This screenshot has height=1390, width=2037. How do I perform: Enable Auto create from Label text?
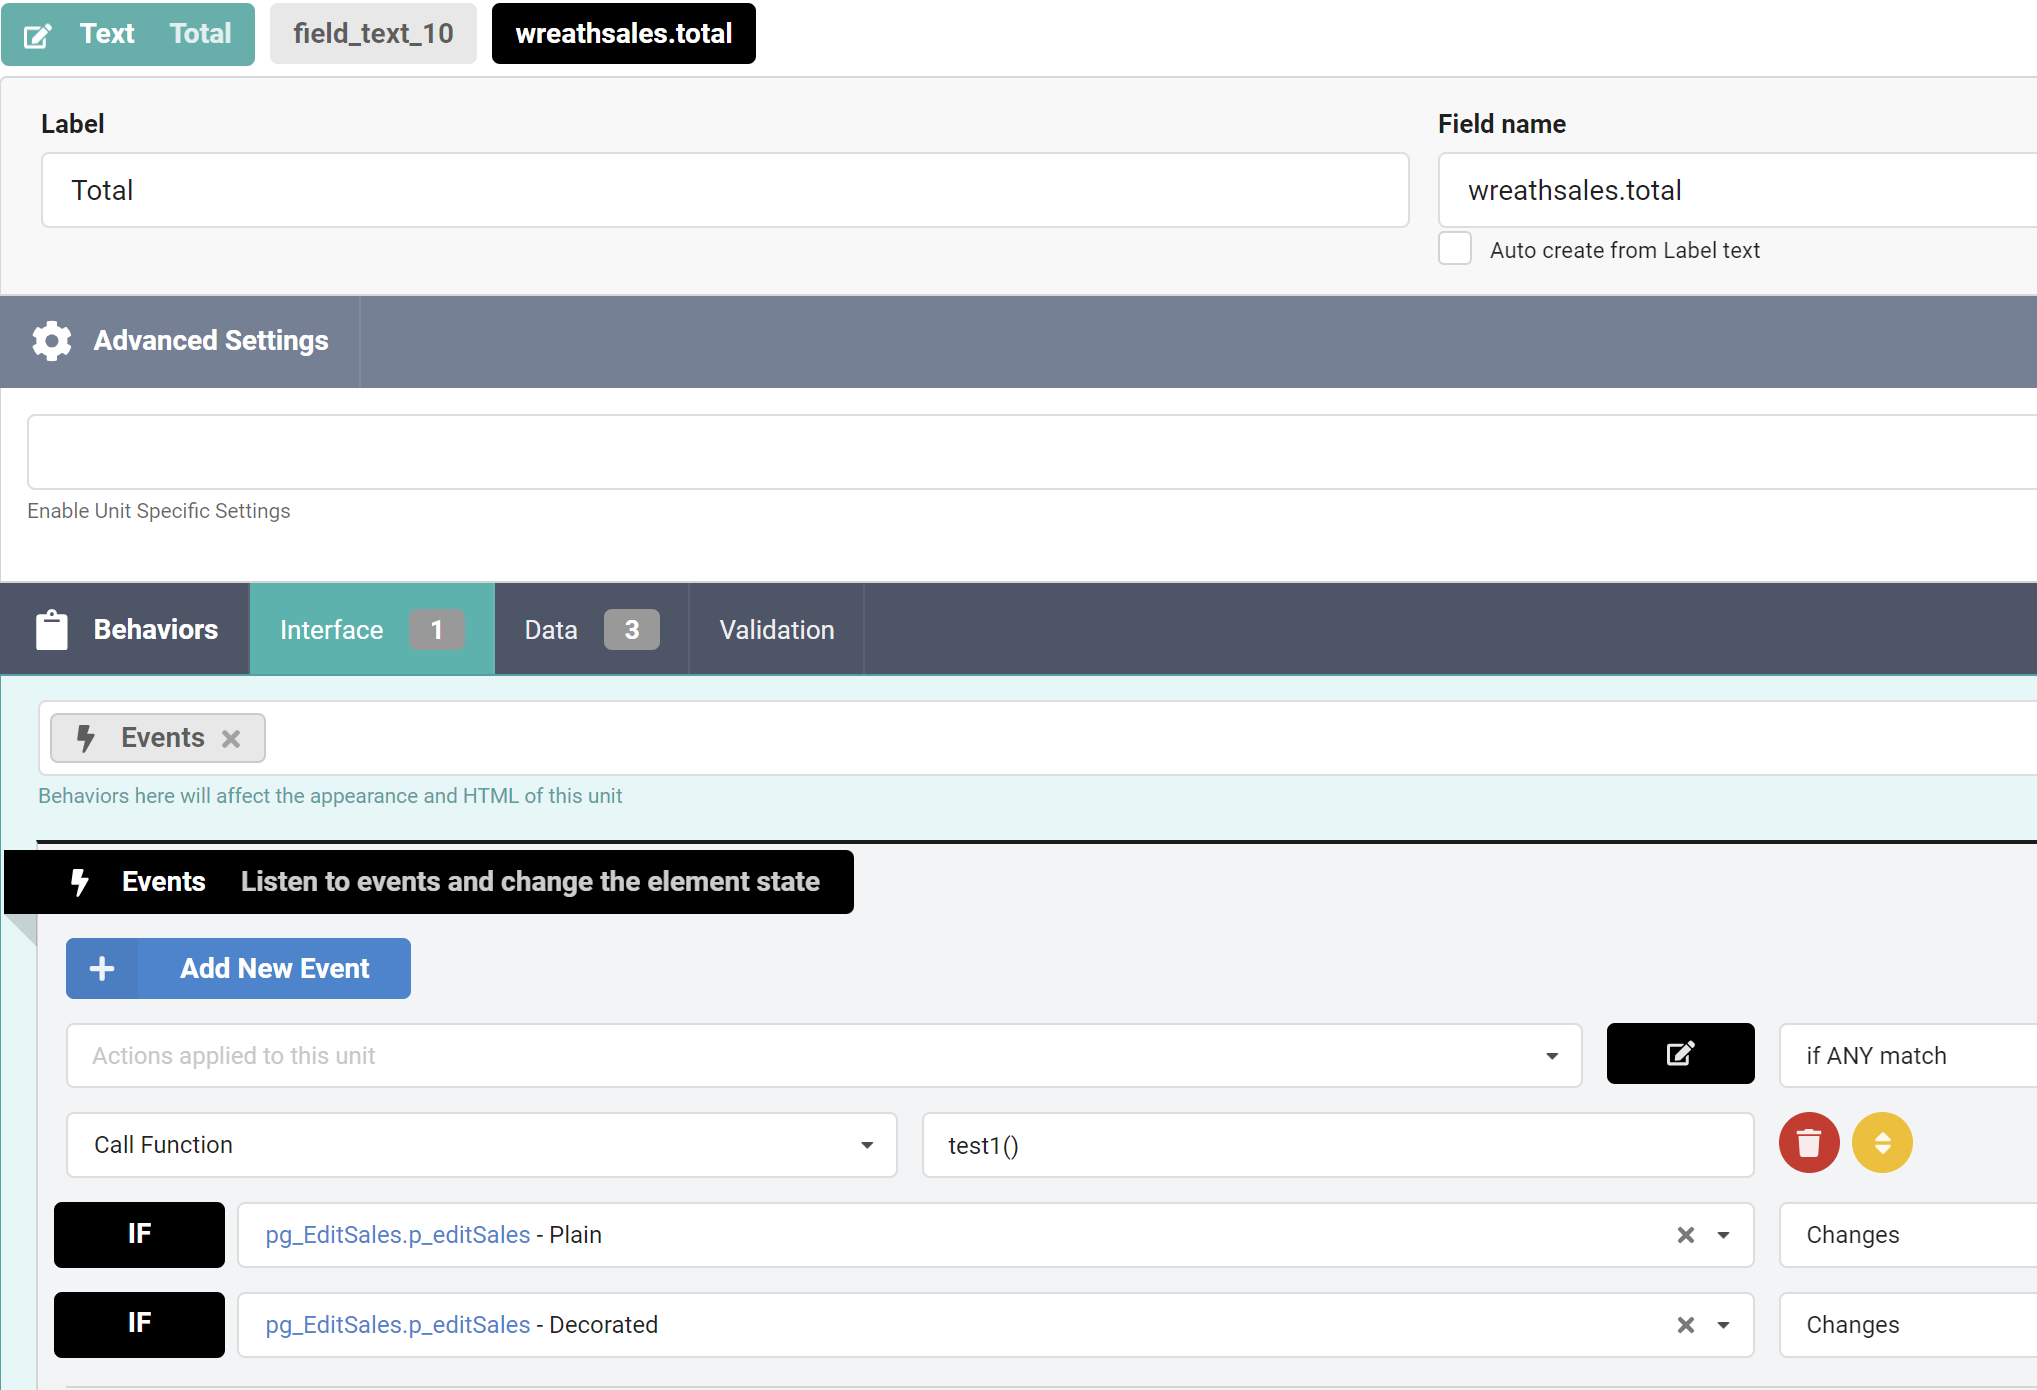tap(1455, 249)
